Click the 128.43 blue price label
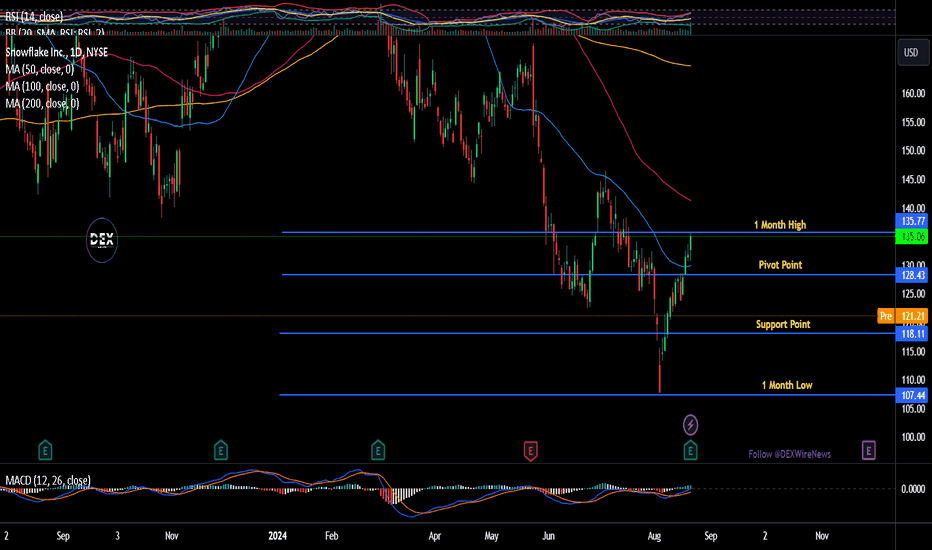Viewport: 932px width, 550px height. pyautogui.click(x=911, y=275)
